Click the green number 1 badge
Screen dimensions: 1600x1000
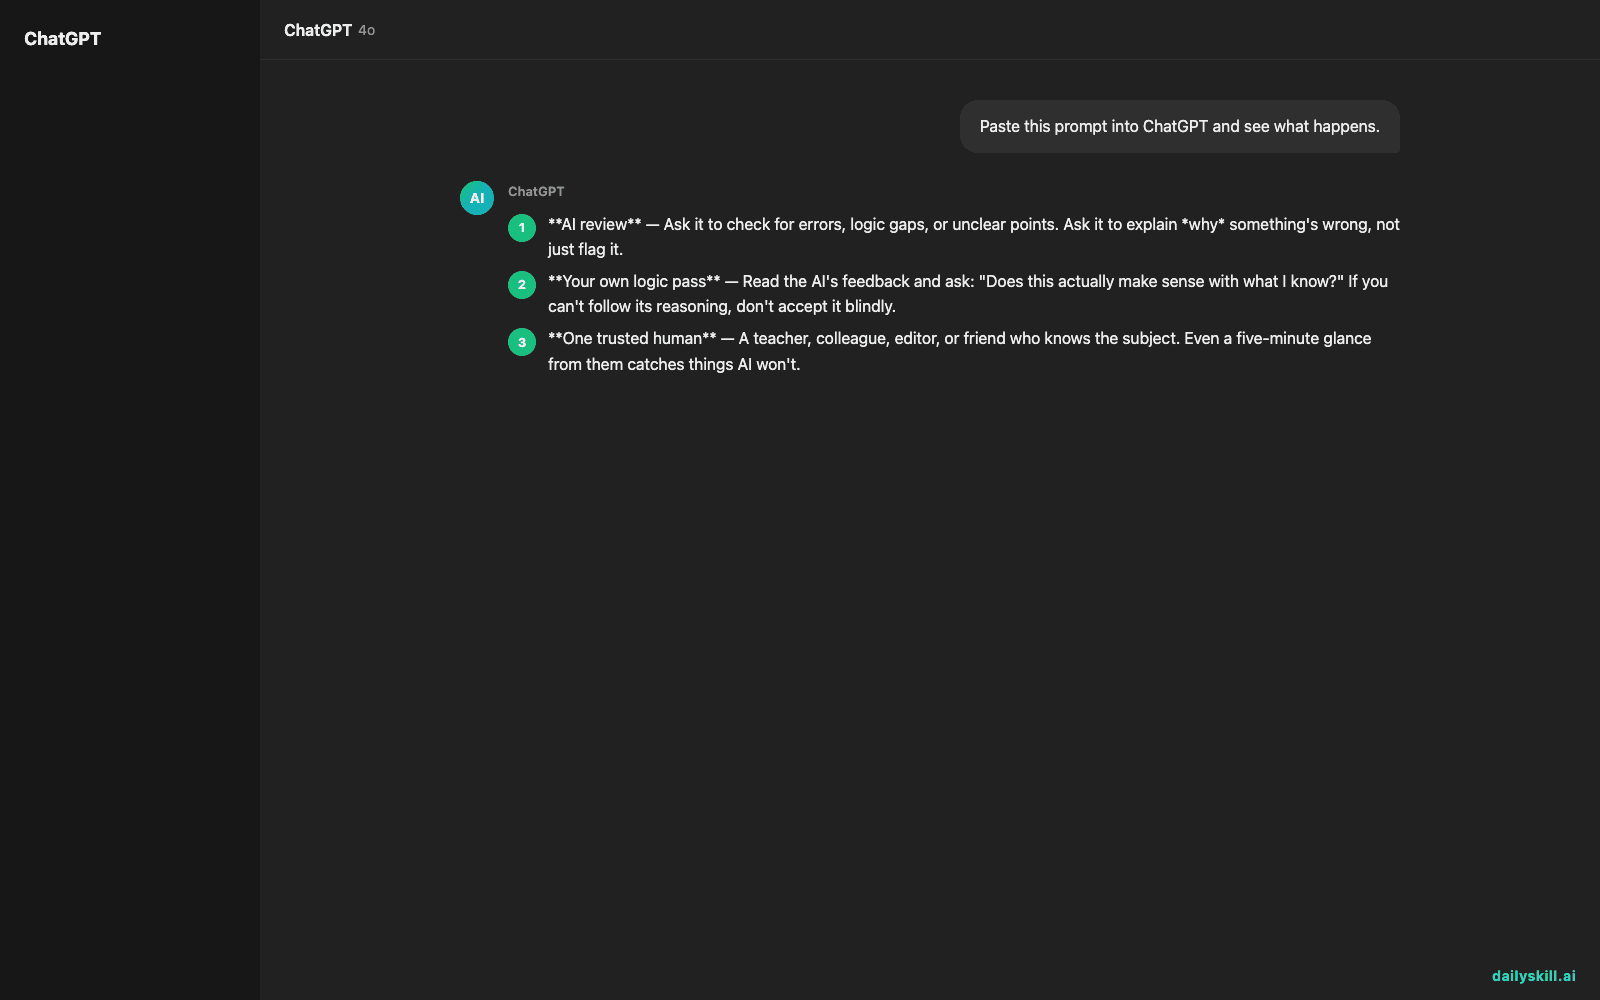coord(522,228)
